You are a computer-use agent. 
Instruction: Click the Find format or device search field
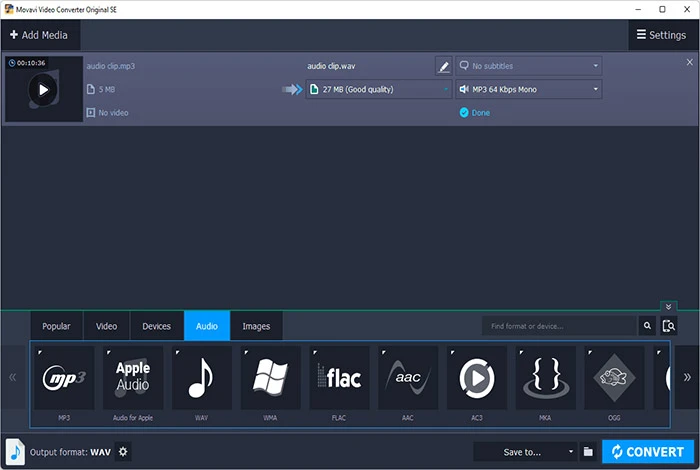click(x=558, y=326)
